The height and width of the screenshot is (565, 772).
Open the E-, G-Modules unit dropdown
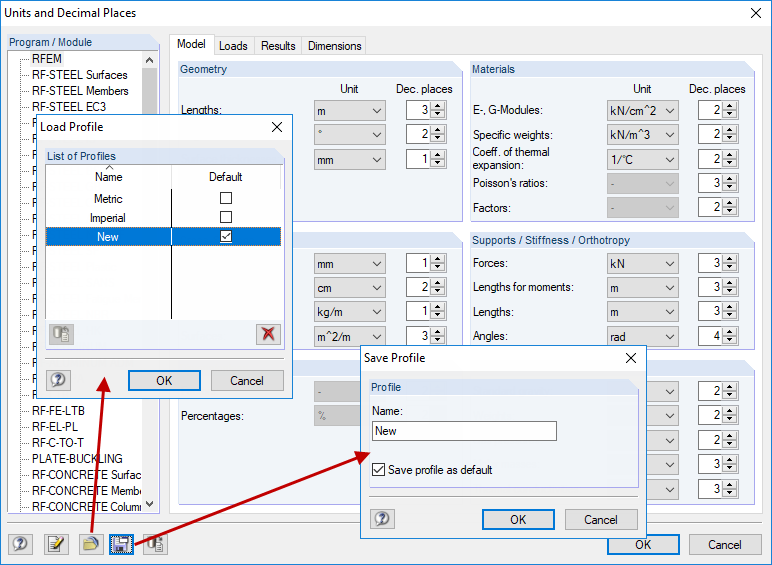pos(643,111)
